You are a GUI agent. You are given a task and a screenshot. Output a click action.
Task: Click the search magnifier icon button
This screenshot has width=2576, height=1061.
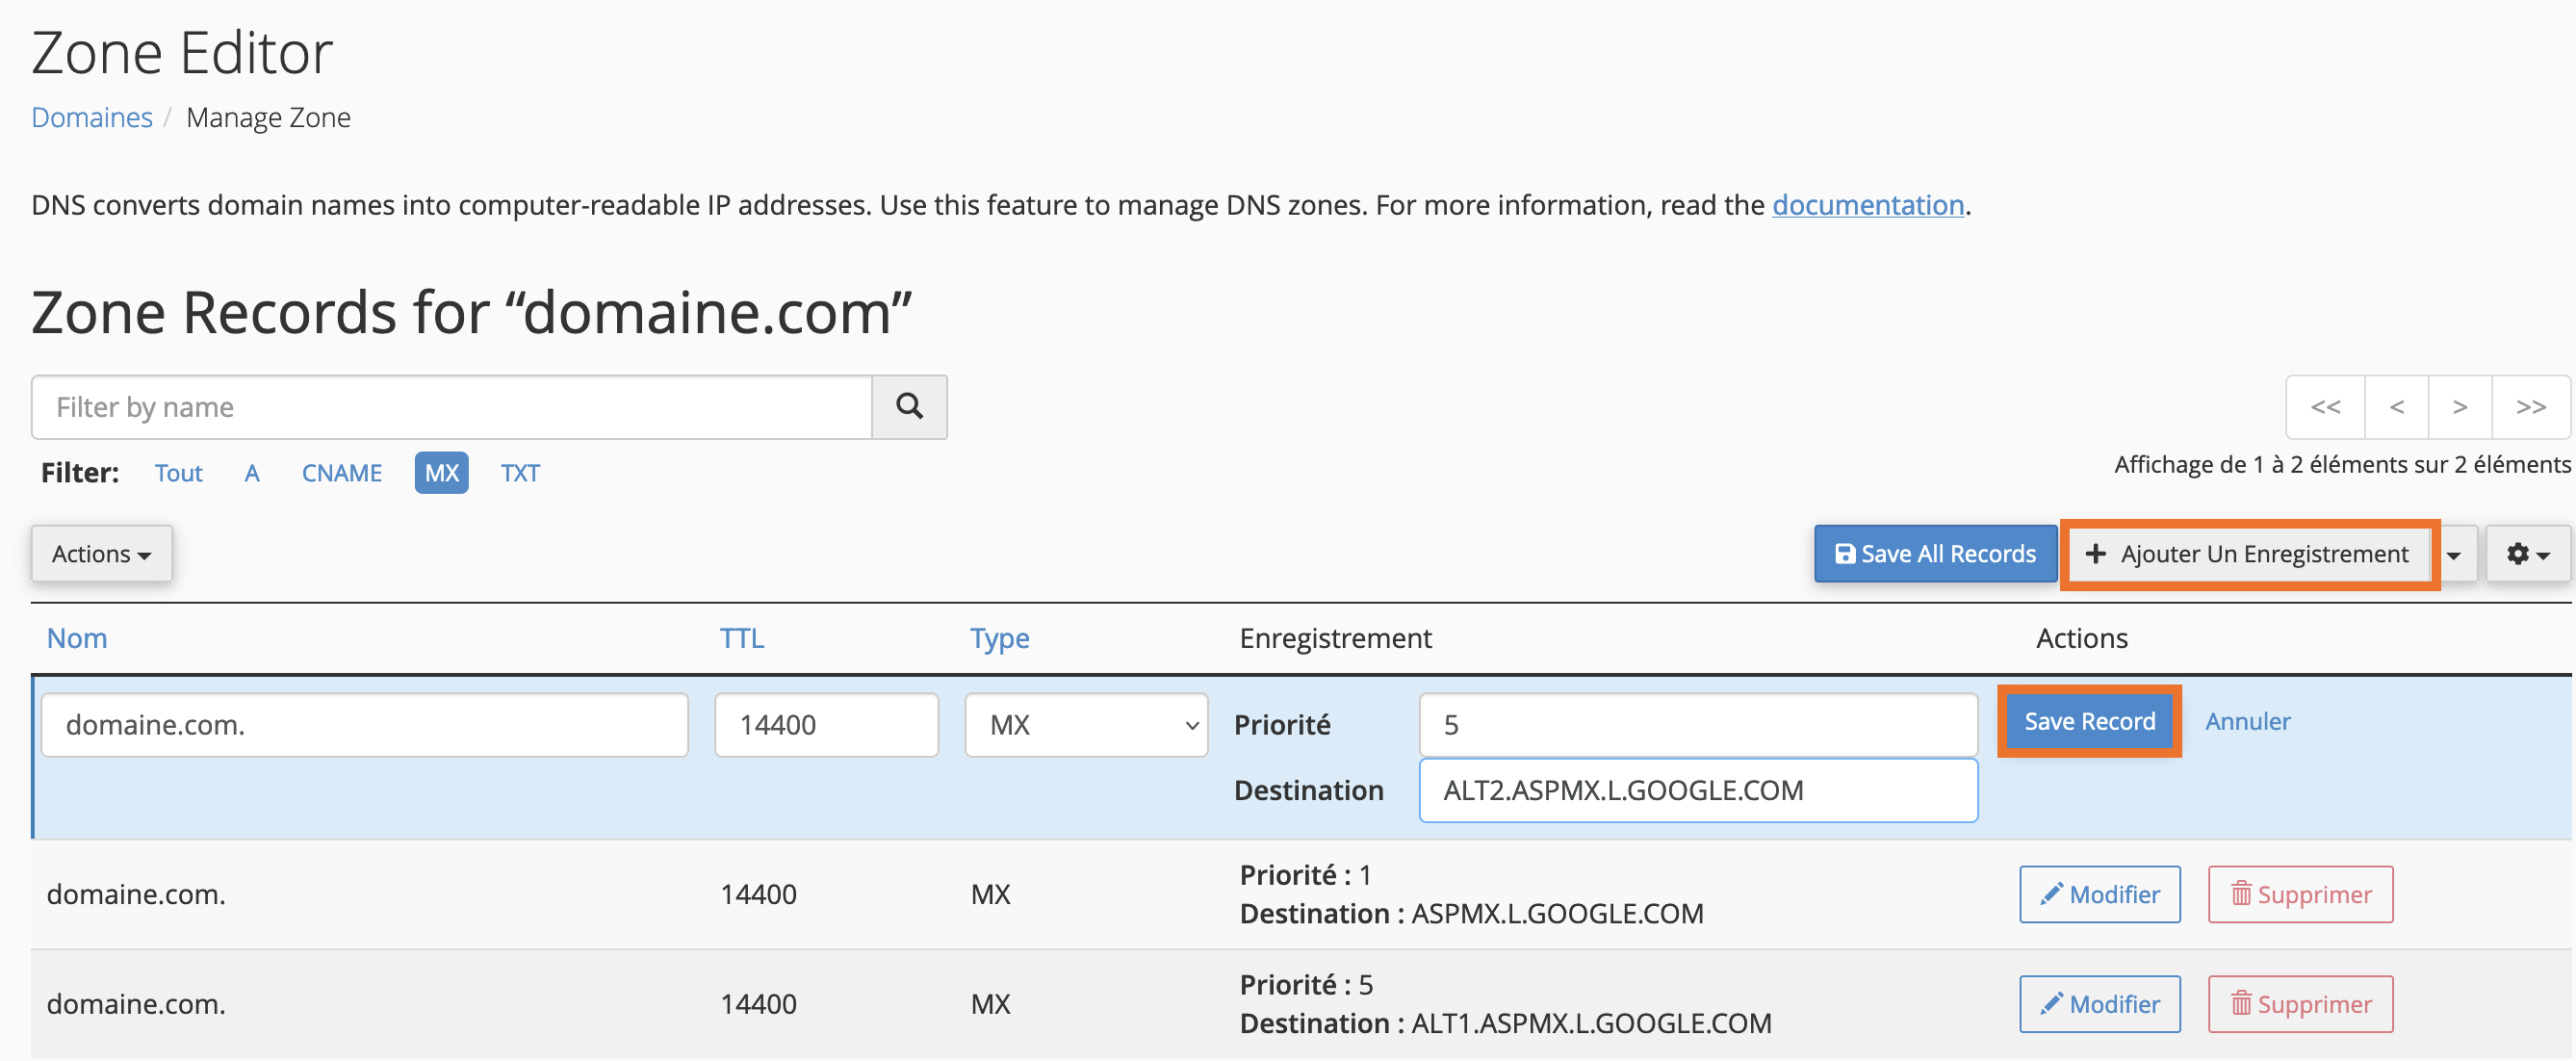(909, 407)
